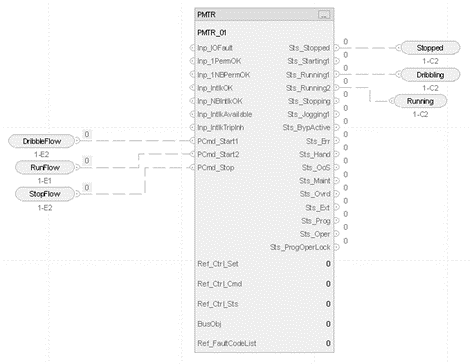This screenshot has height=364, width=472.
Task: Click the Inp_IntlkOK input pin
Action: coord(192,88)
